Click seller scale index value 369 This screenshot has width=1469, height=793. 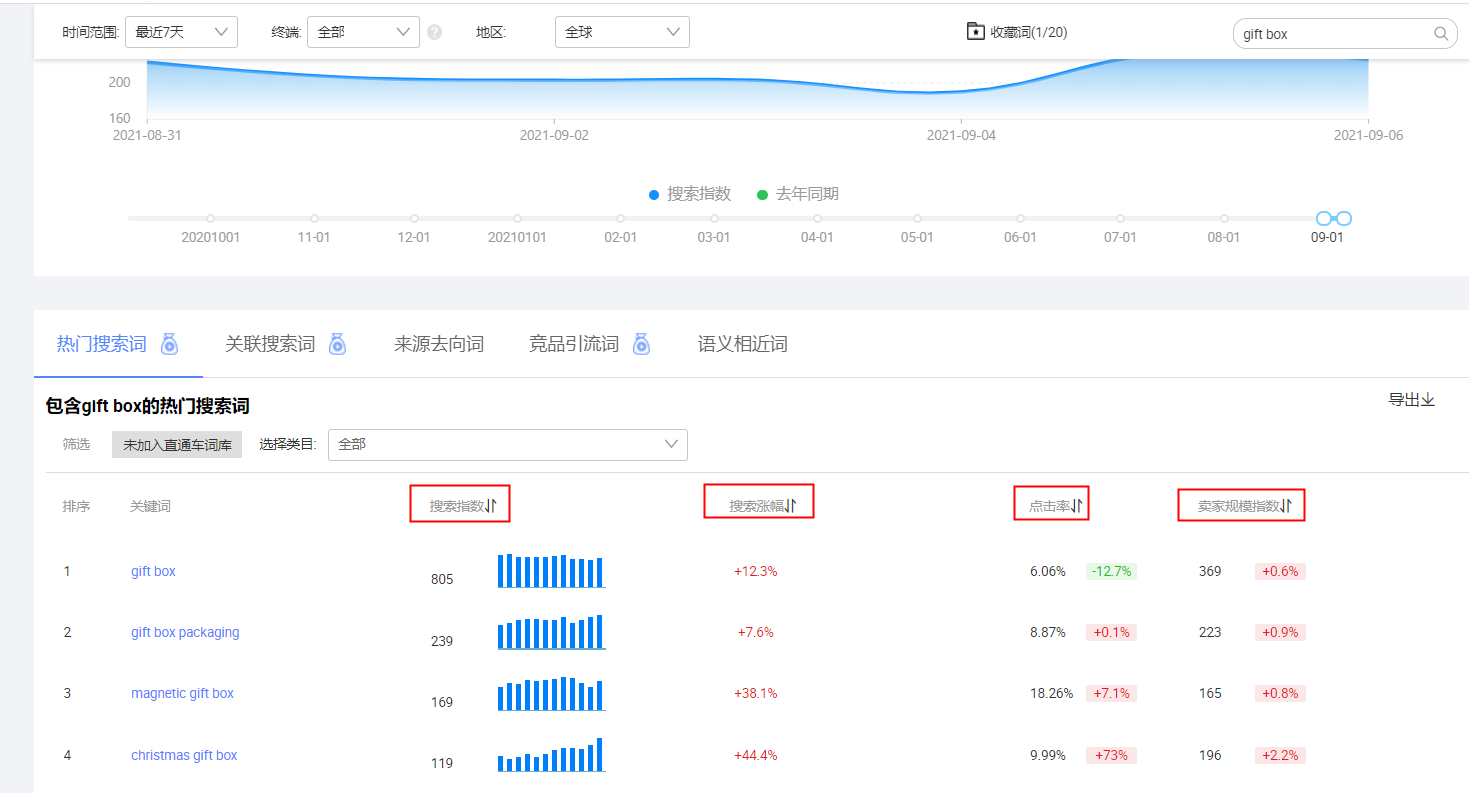tap(1210, 571)
